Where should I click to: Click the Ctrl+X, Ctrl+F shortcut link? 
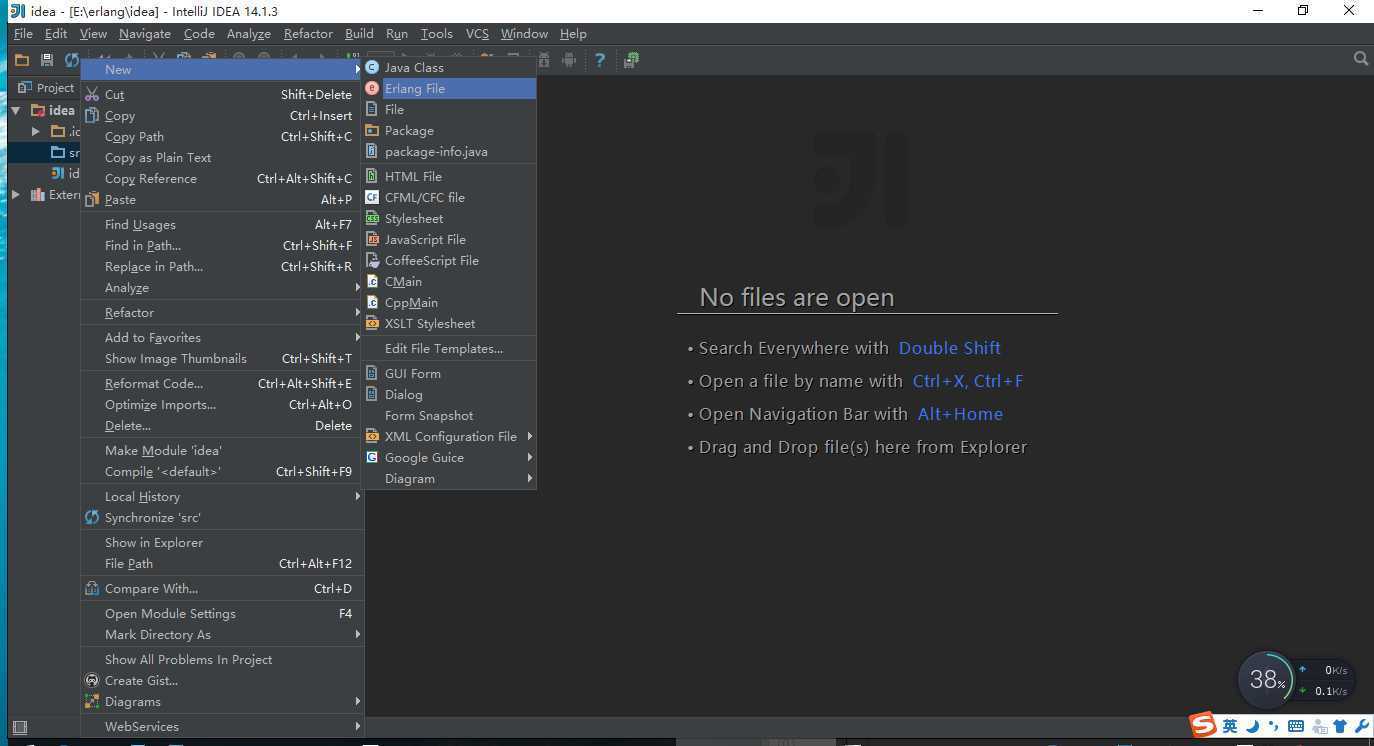coord(968,381)
